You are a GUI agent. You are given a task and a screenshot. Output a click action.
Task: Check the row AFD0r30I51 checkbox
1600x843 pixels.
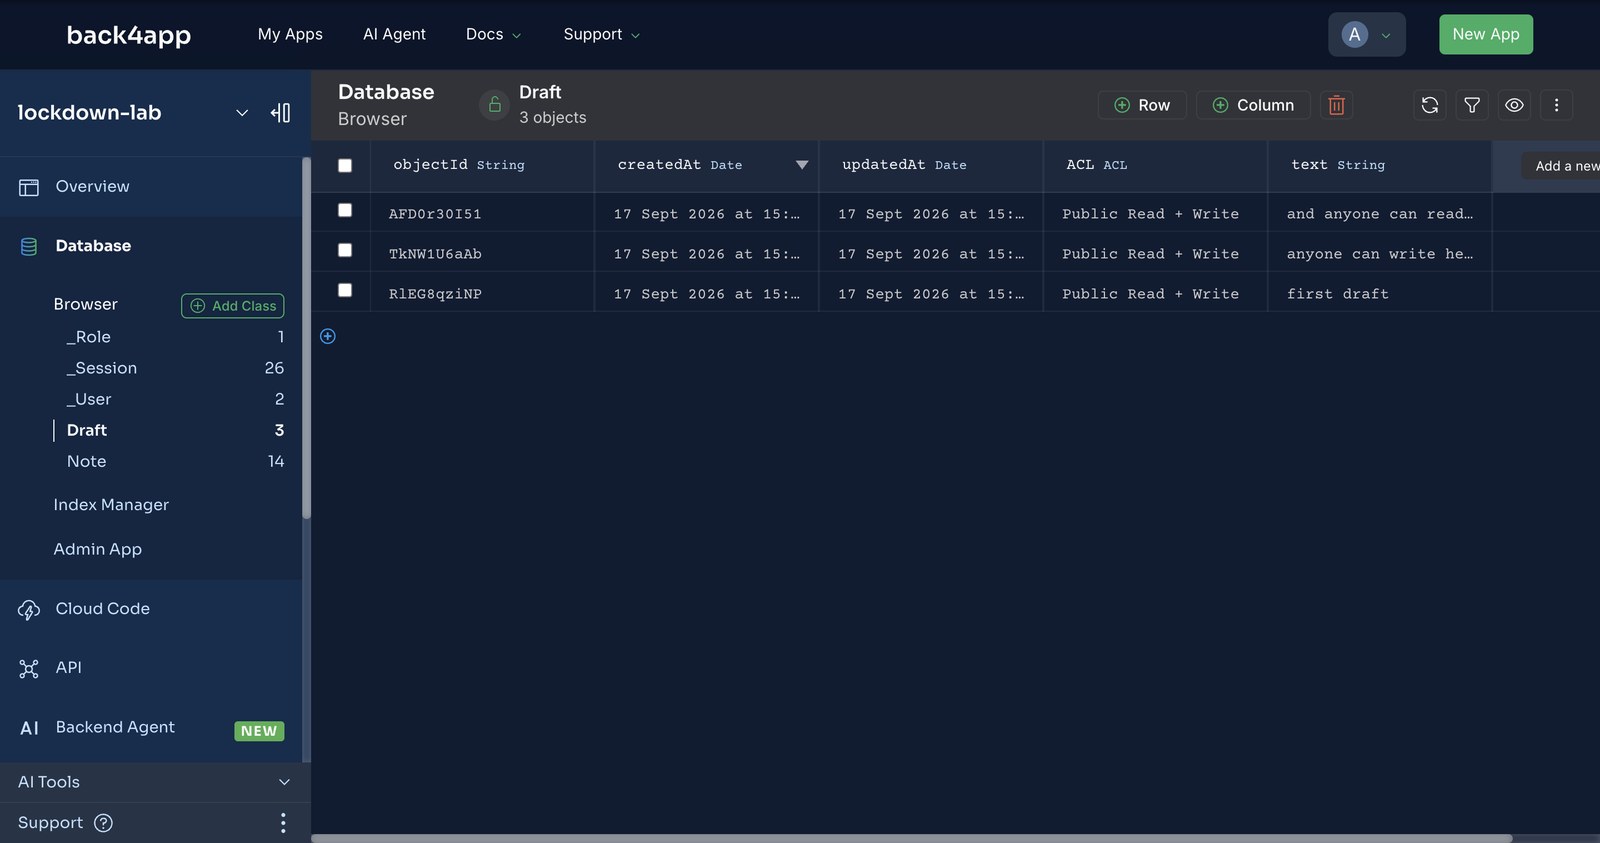click(345, 210)
